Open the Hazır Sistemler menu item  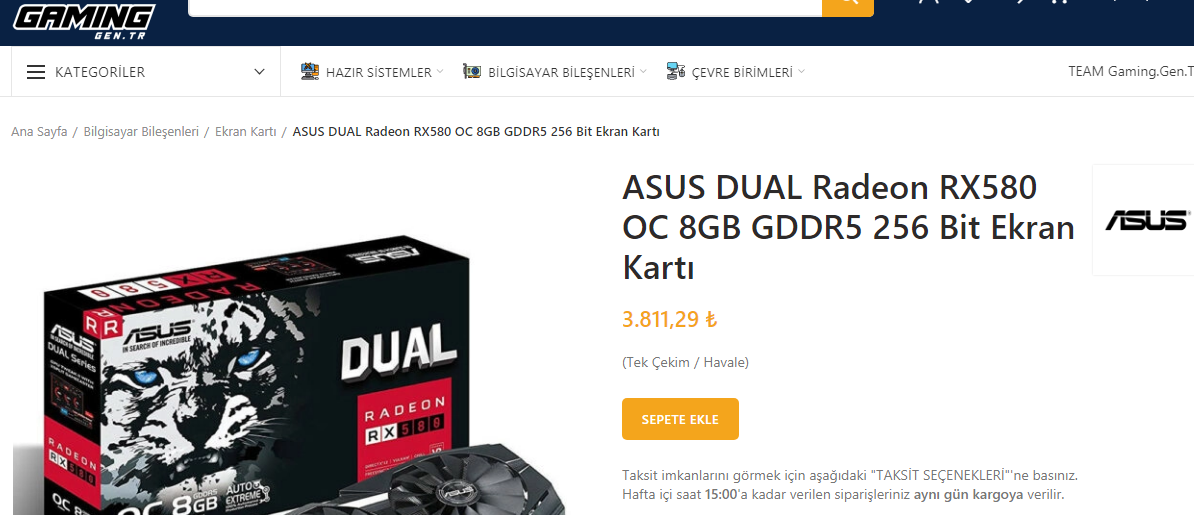tap(378, 72)
